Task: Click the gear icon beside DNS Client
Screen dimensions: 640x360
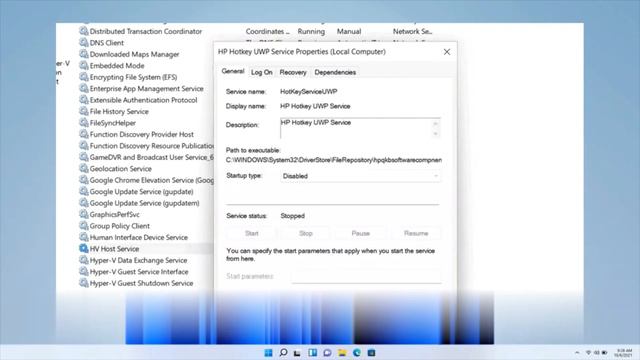Action: (x=84, y=42)
